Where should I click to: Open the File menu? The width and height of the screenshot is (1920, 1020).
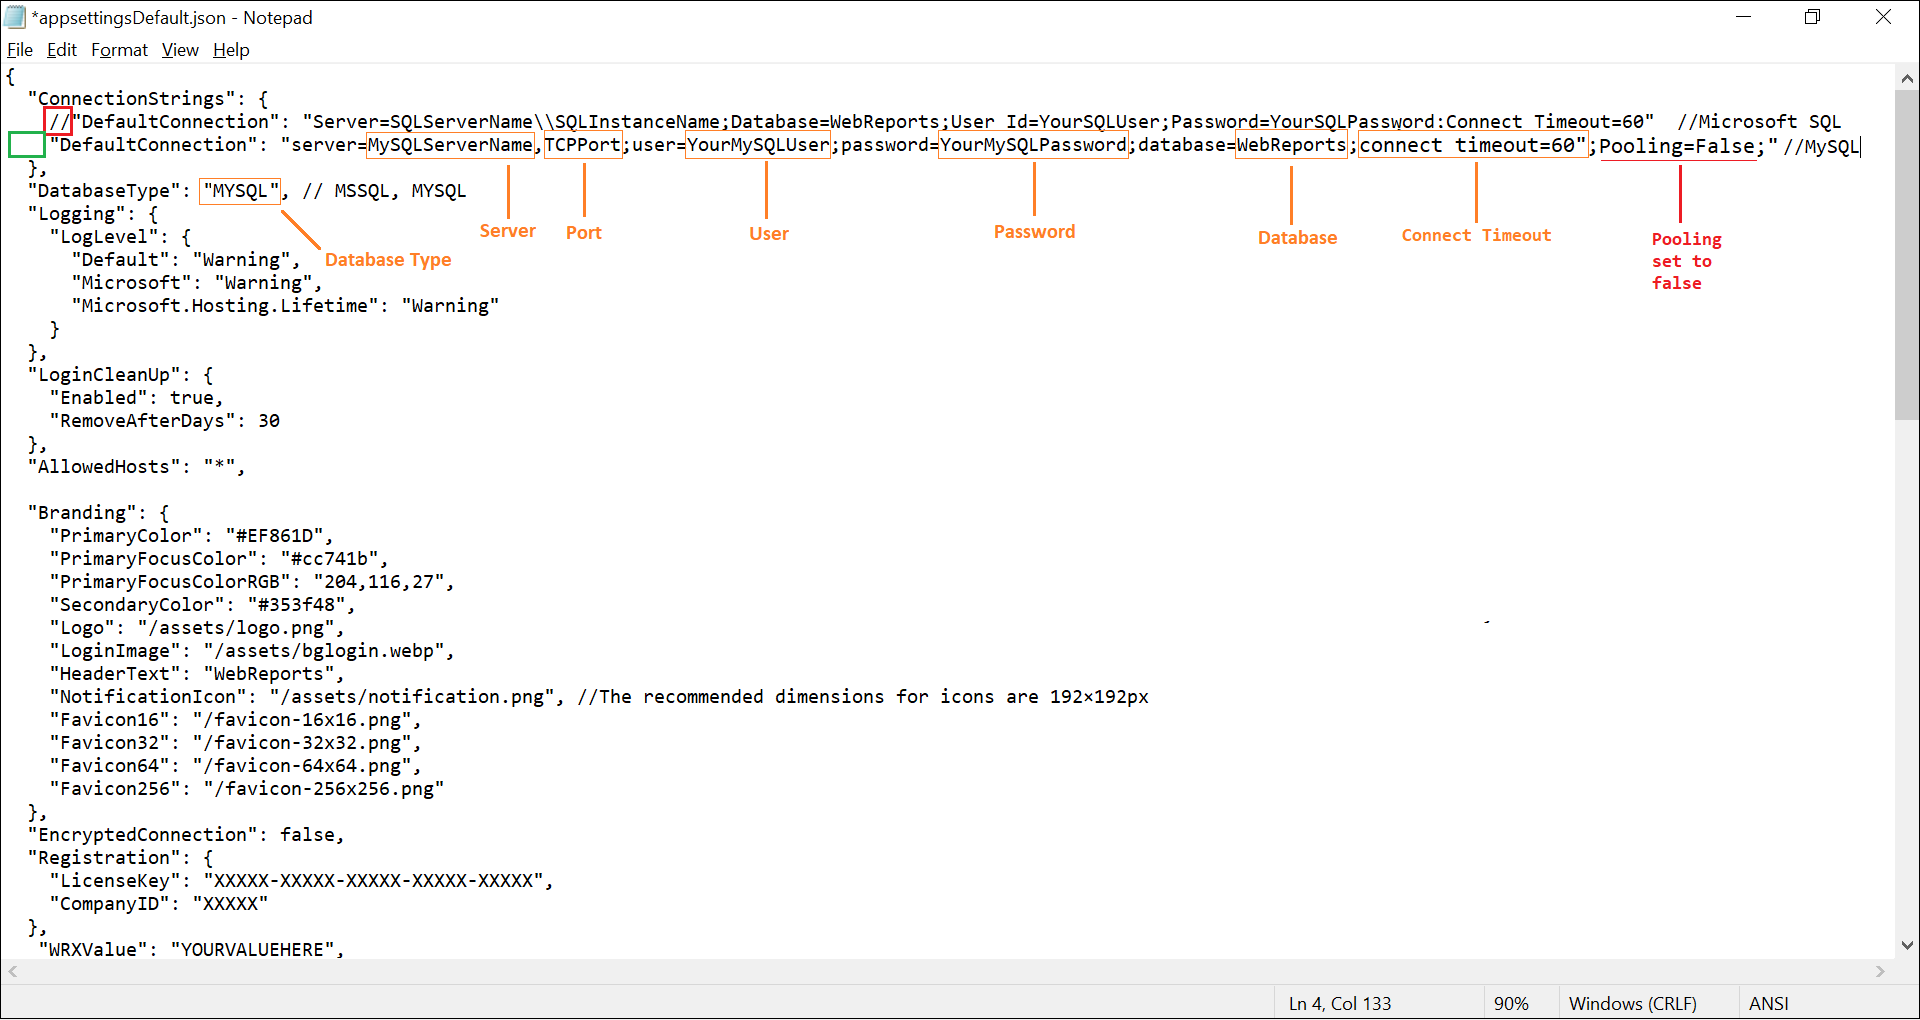click(20, 50)
